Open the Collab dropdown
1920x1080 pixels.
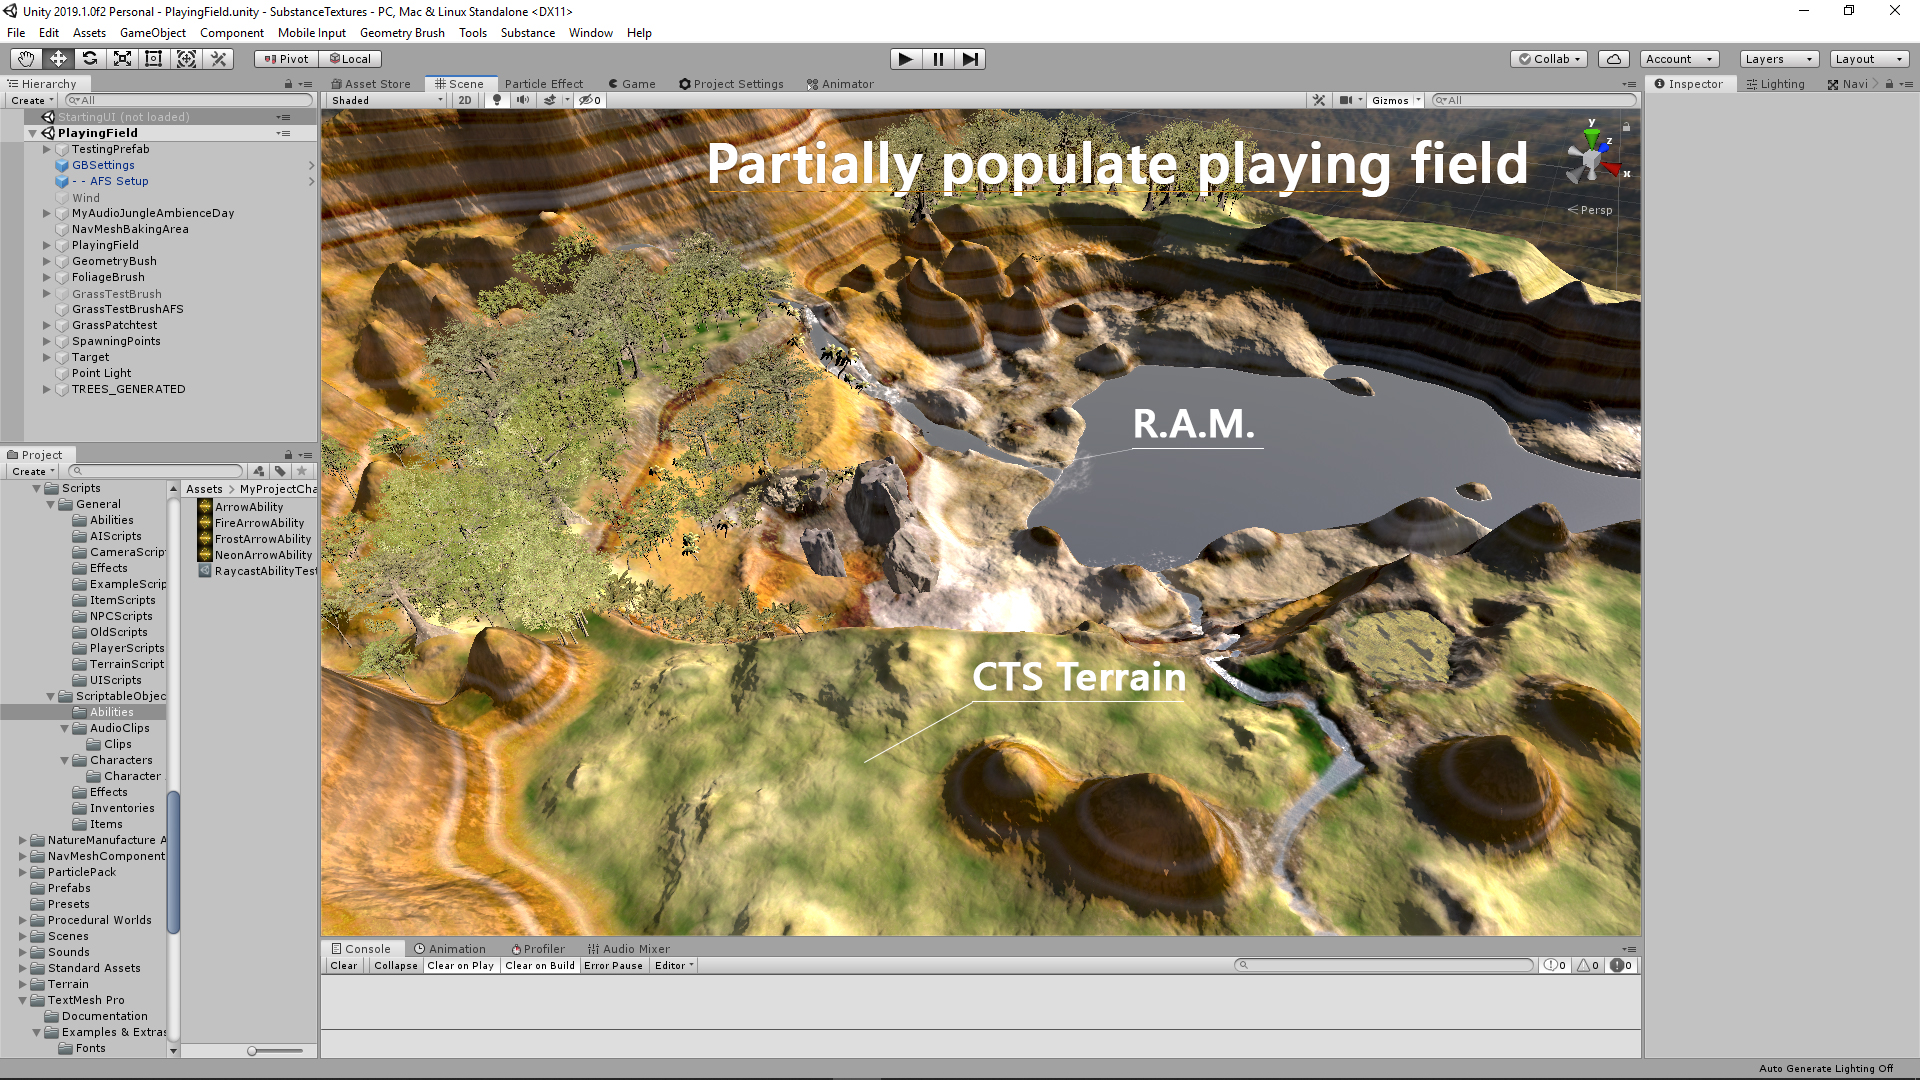(1549, 59)
